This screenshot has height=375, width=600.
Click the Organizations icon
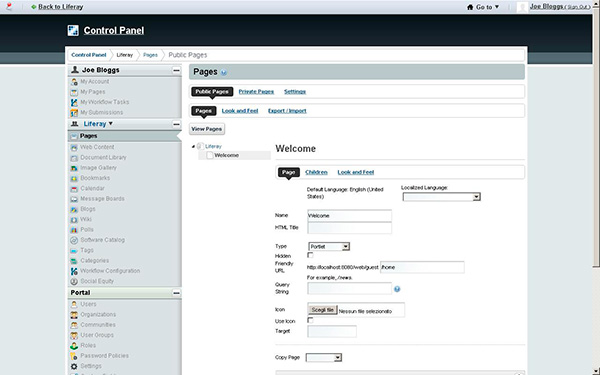(74, 315)
